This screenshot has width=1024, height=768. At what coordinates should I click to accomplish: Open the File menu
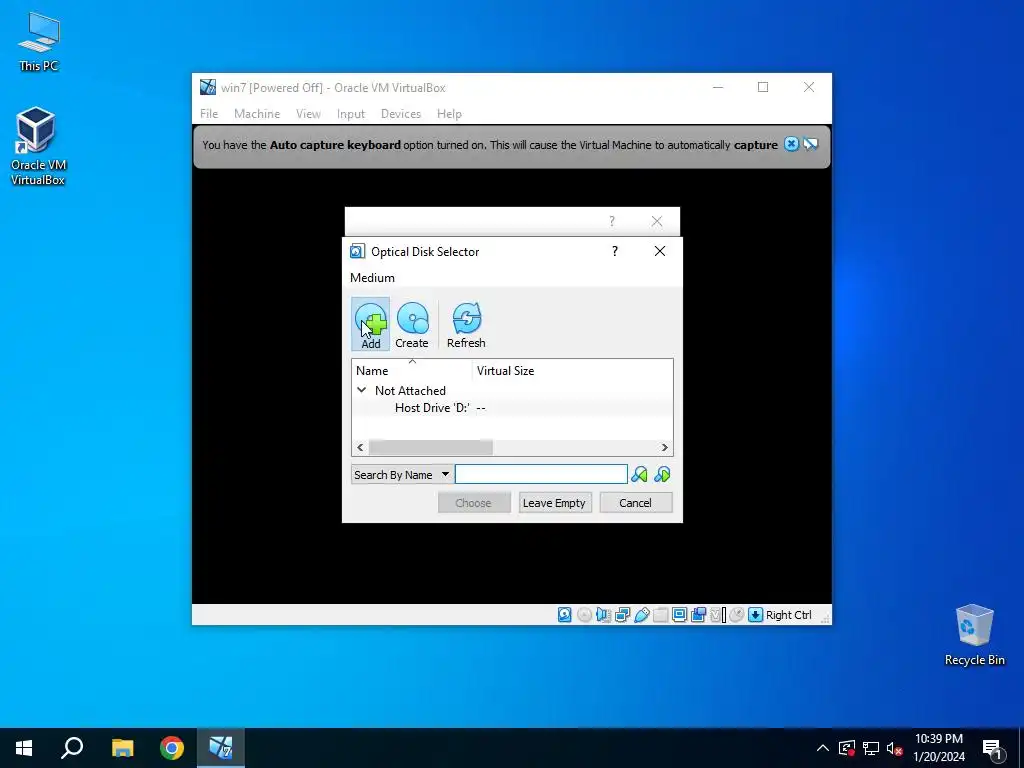(x=209, y=114)
